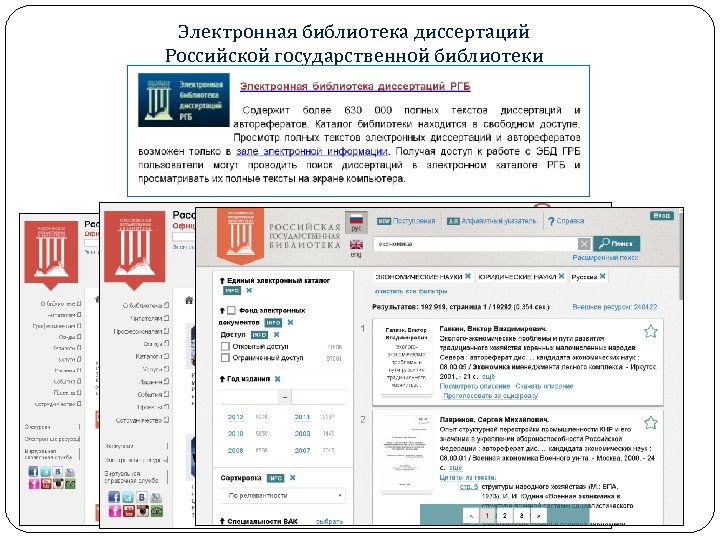Viewport: 720px width, 540px height.
Task: Click the Facebook icon in the middle window
Action: point(114,497)
